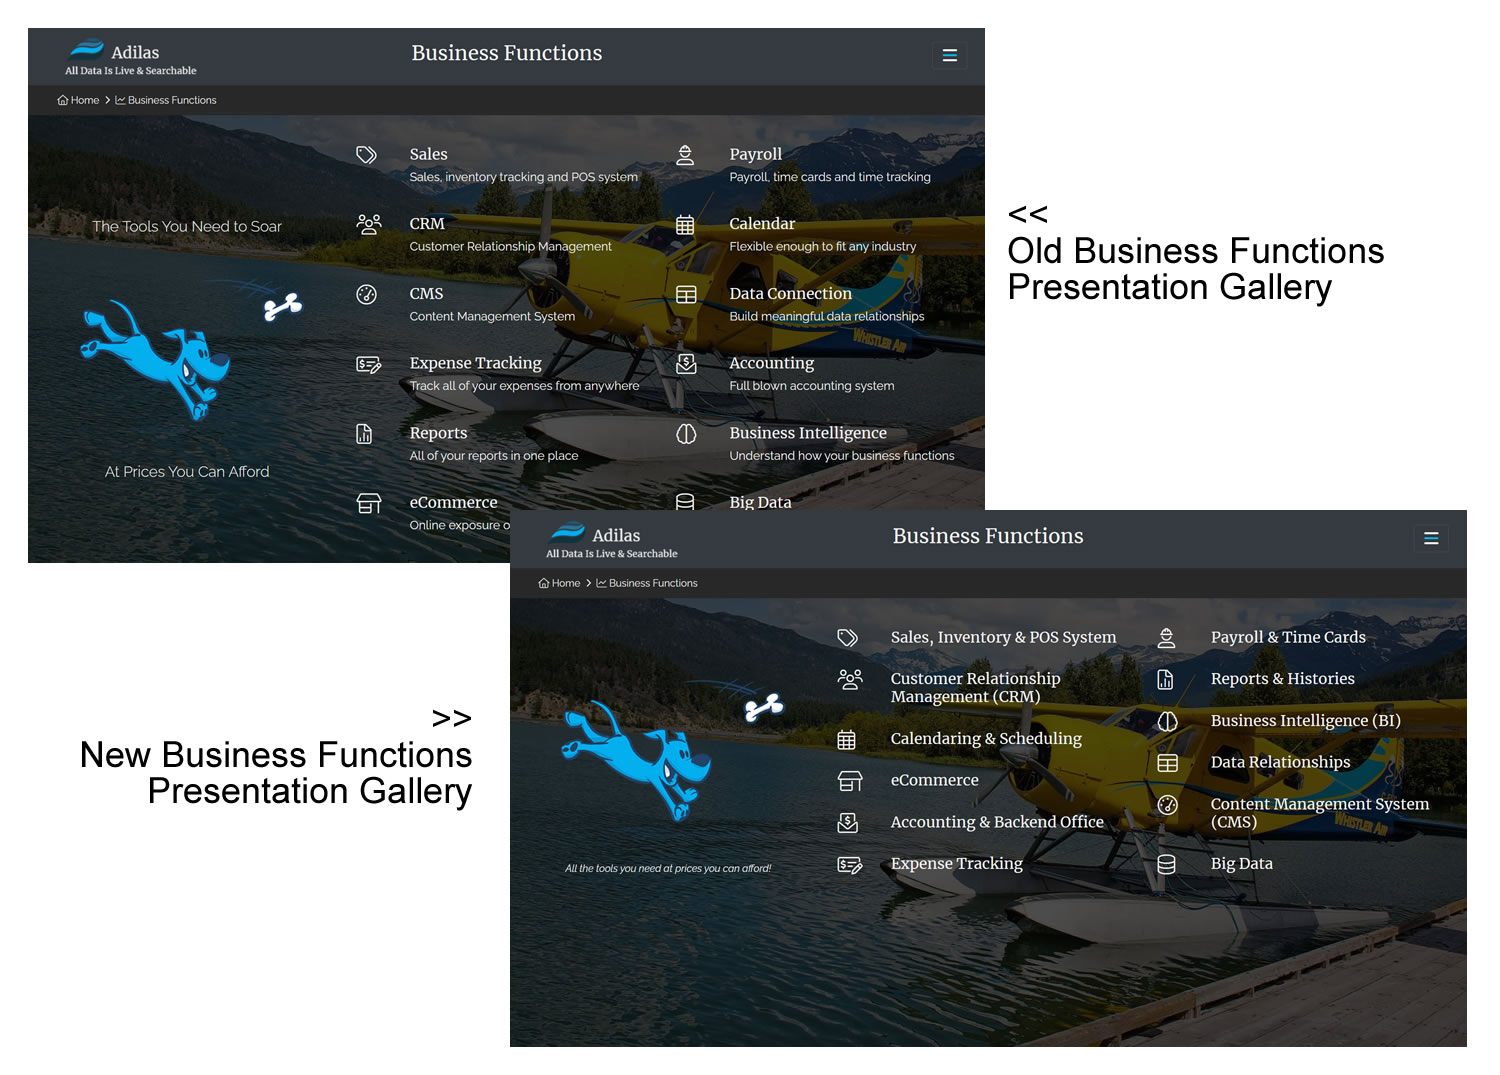Screen dimensions: 1500x1075
Task: Click the receipt icon beside Accounting & Backend Office
Action: click(x=848, y=823)
